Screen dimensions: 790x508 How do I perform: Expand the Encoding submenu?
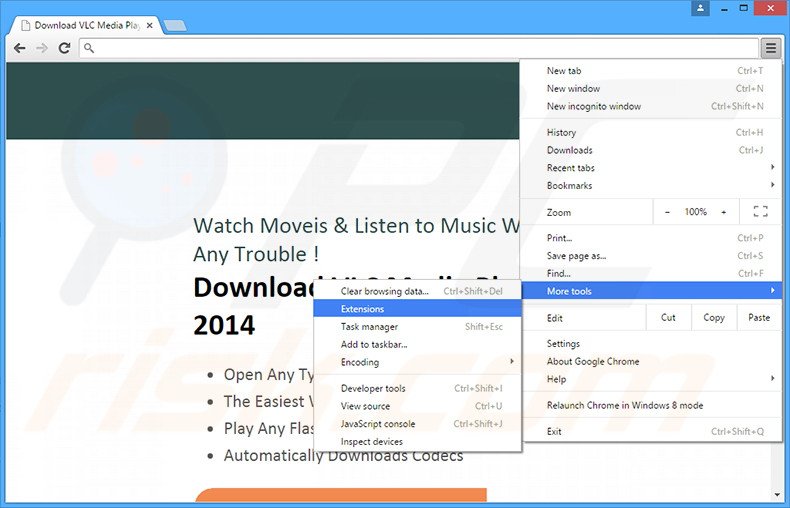tap(417, 362)
